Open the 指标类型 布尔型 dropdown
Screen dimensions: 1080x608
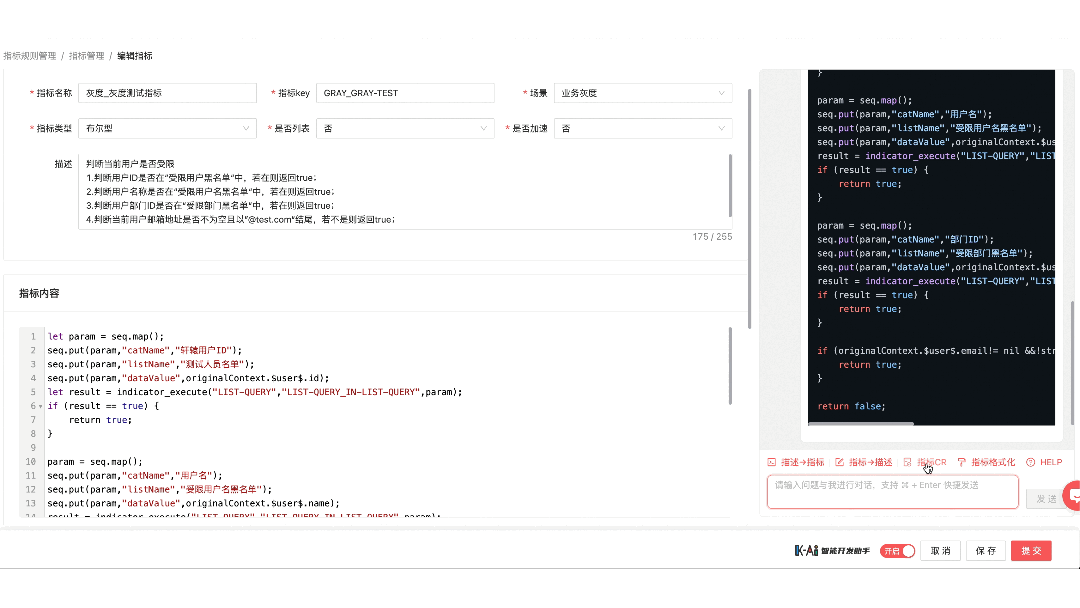click(x=167, y=128)
